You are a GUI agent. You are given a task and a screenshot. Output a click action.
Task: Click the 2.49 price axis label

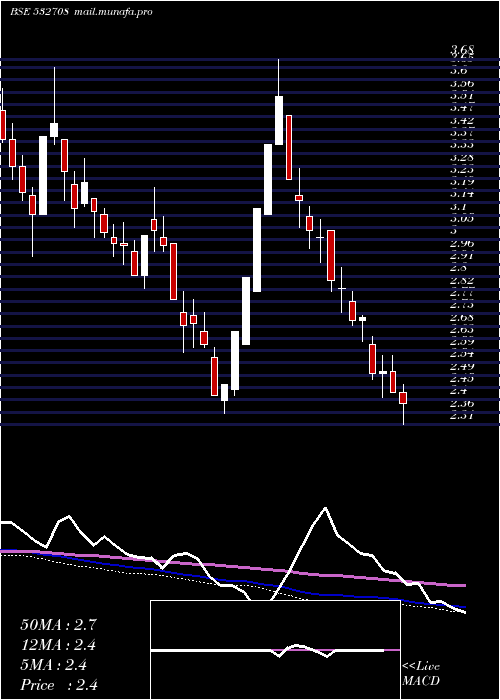[x=462, y=367]
